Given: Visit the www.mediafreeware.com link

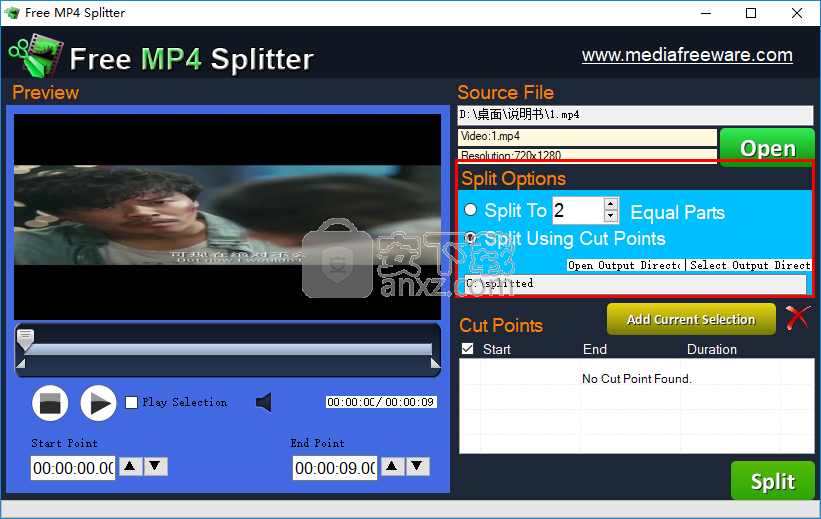Looking at the screenshot, I should coord(687,55).
